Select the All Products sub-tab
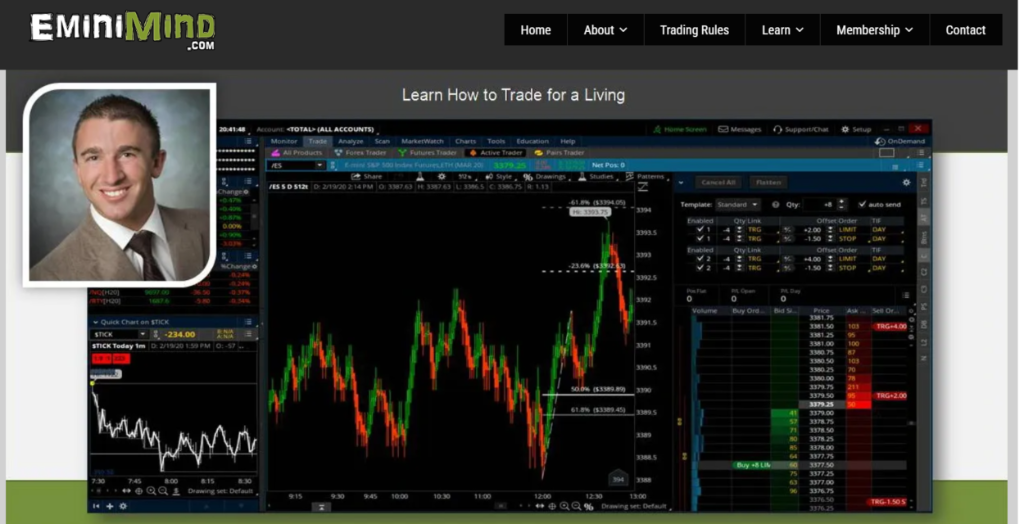The width and height of the screenshot is (1024, 524). [x=297, y=153]
